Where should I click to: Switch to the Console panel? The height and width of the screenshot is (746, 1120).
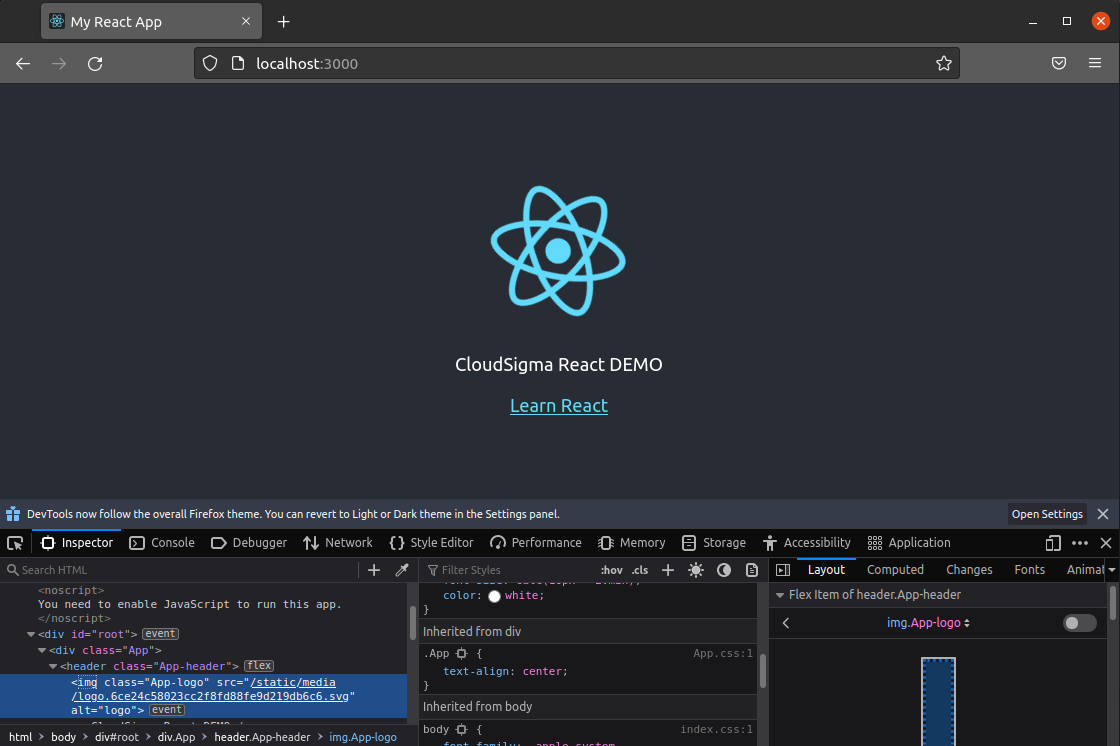click(162, 543)
